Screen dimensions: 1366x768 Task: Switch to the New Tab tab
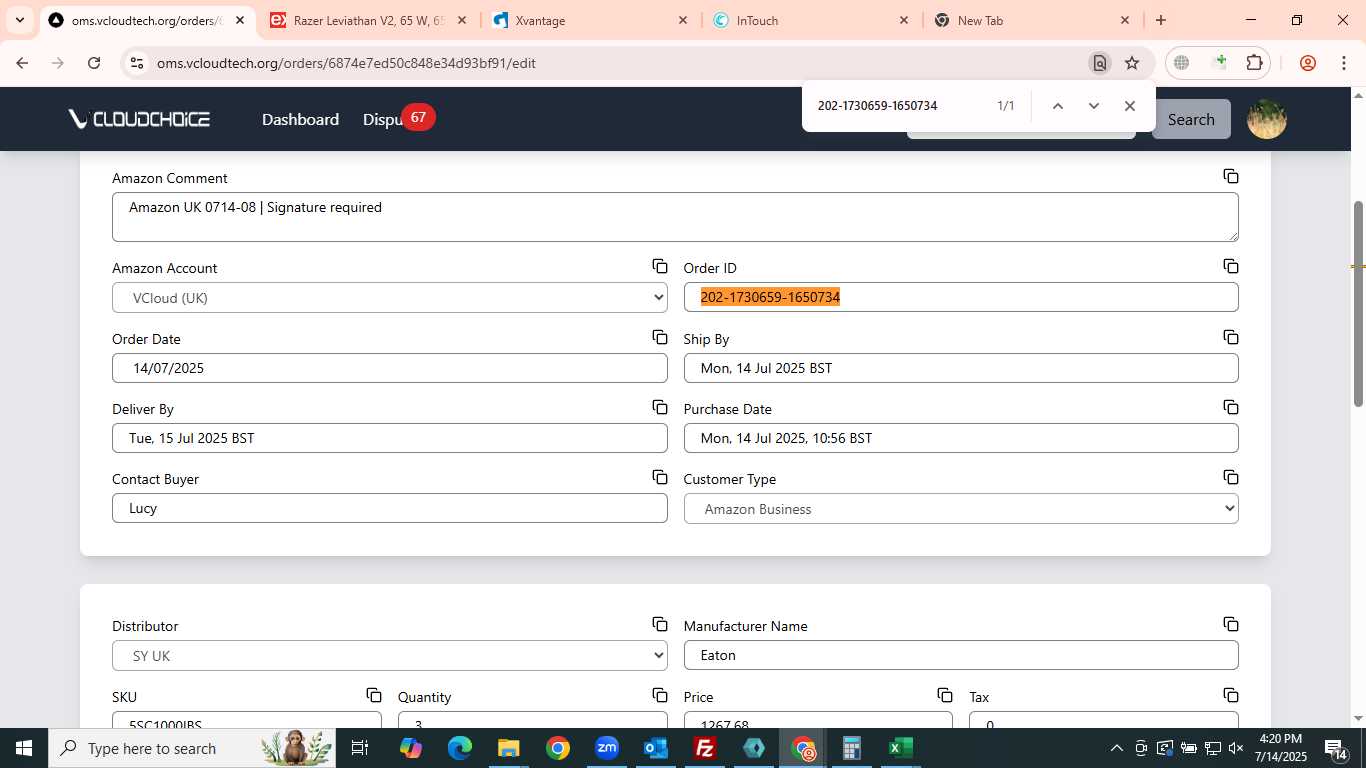pos(1031,20)
